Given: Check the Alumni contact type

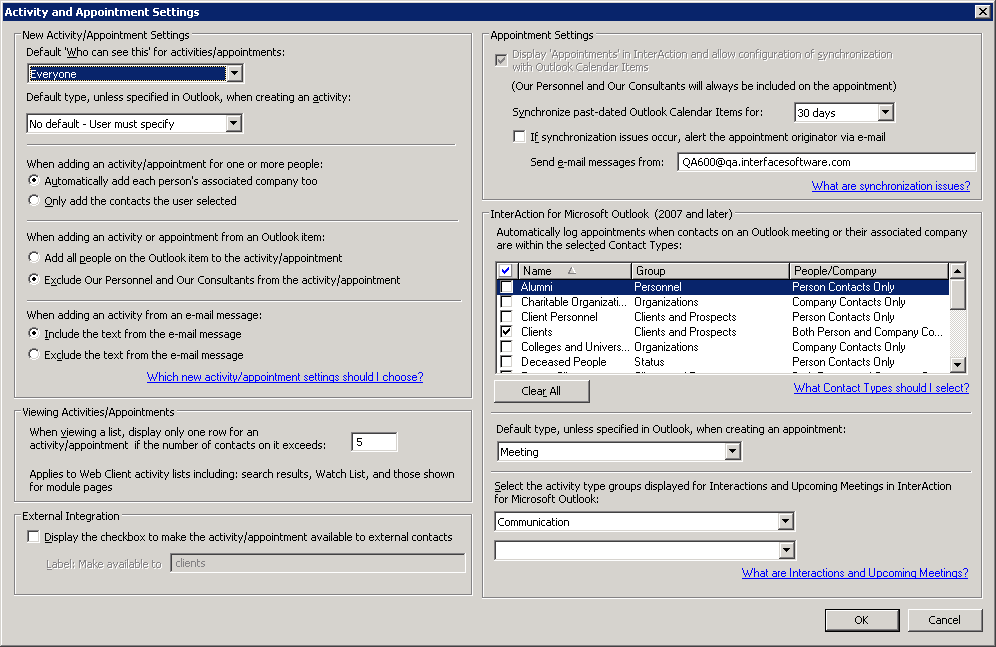Looking at the screenshot, I should [x=506, y=287].
